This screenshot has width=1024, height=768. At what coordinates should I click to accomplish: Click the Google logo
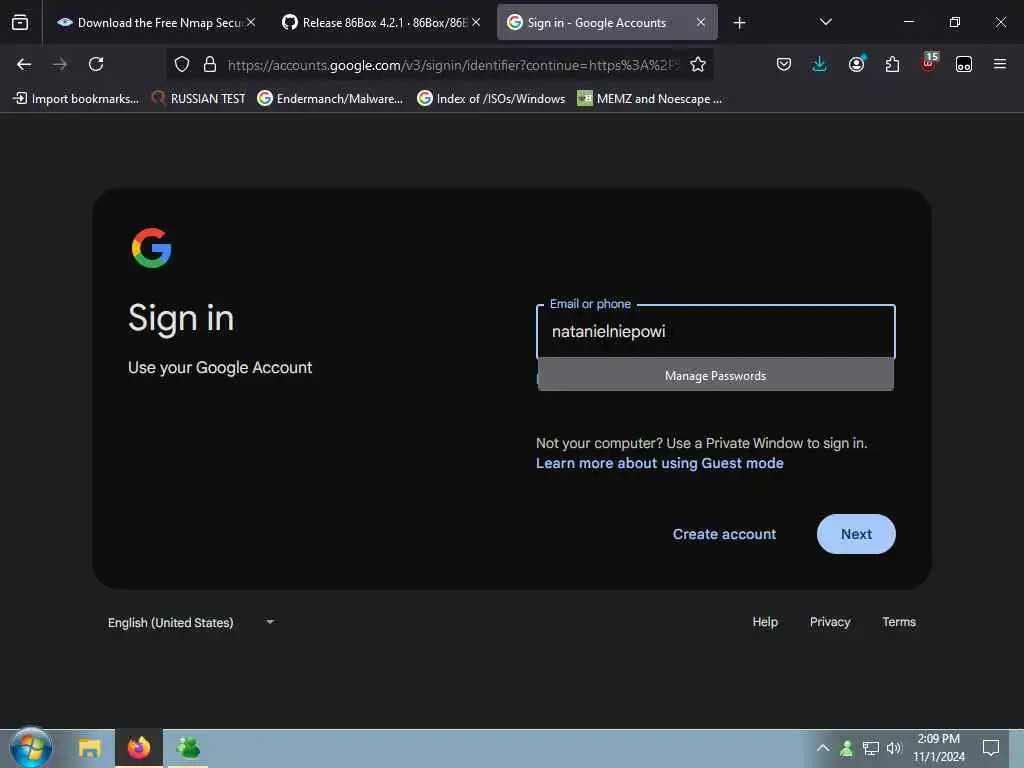coord(152,248)
